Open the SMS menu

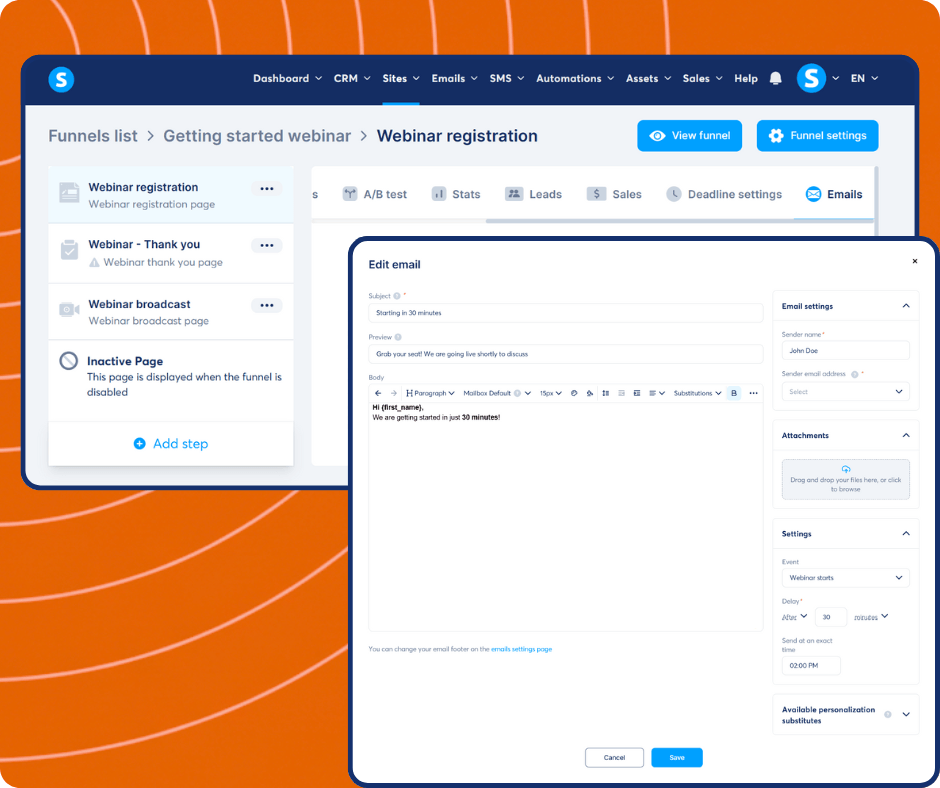507,79
